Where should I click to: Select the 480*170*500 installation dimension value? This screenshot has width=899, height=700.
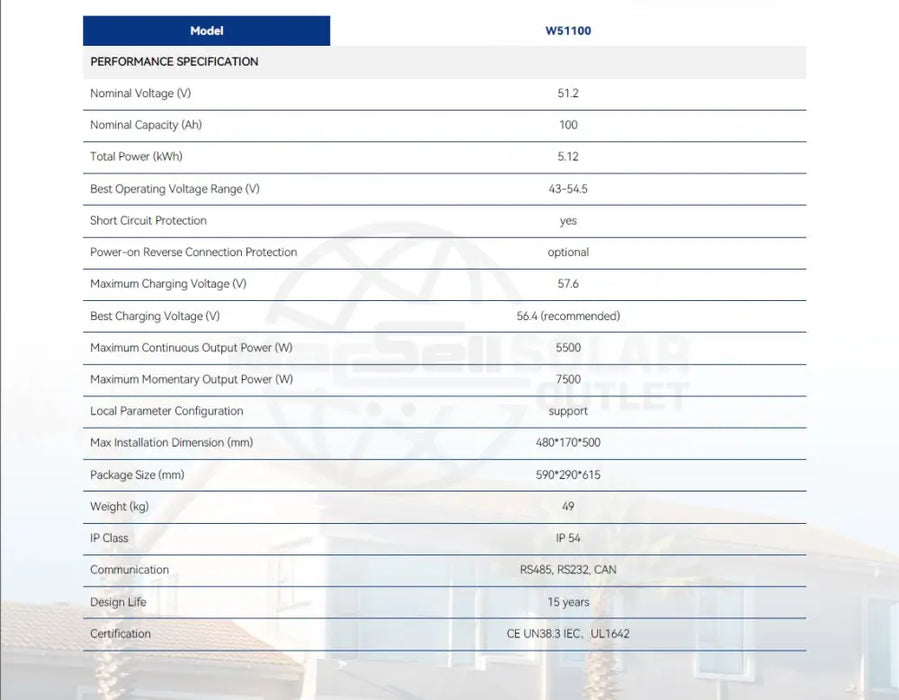click(x=568, y=443)
